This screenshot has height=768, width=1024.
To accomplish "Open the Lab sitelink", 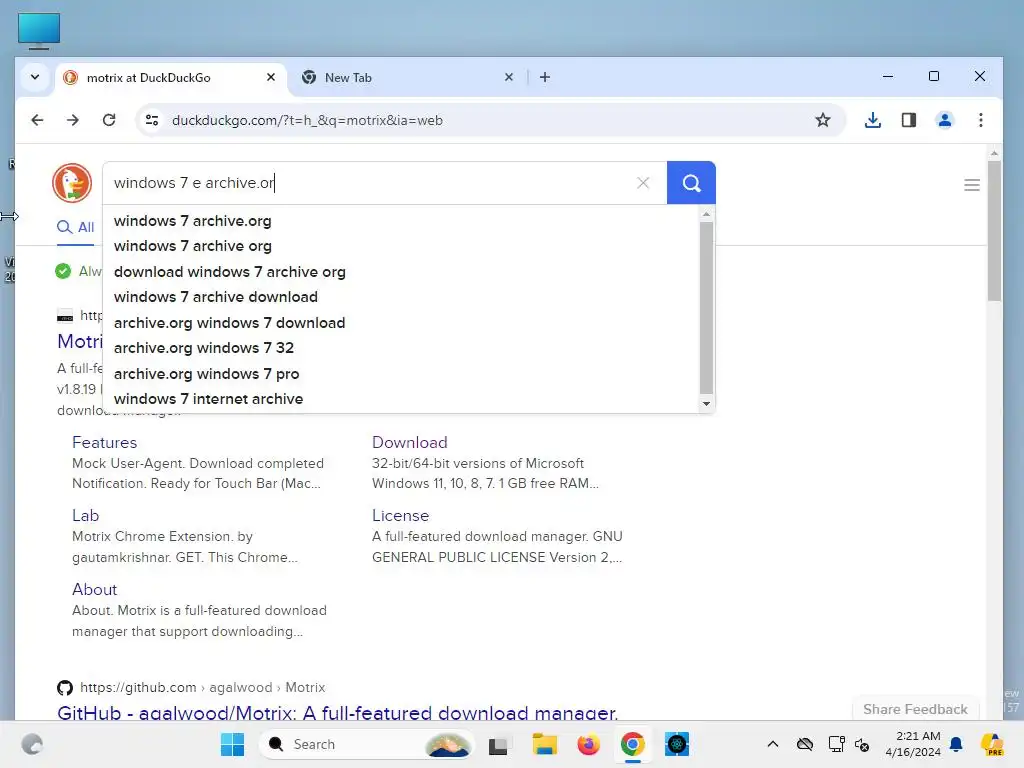I will [x=86, y=515].
